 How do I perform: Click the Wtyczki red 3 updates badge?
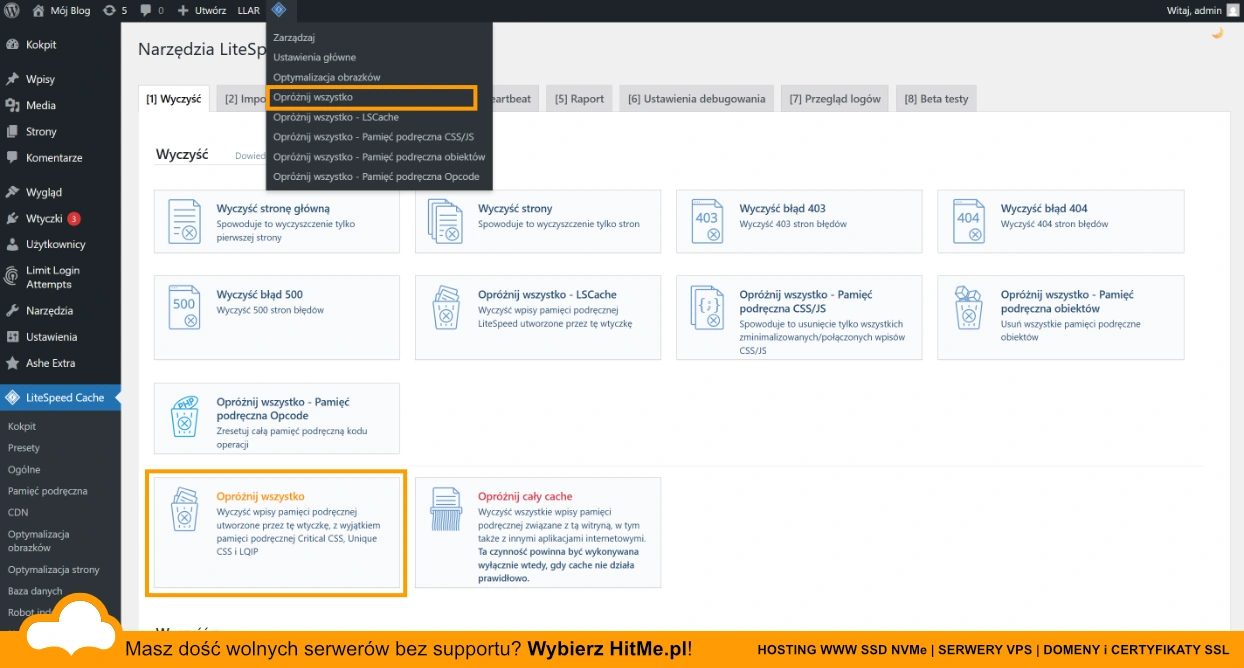click(x=74, y=218)
